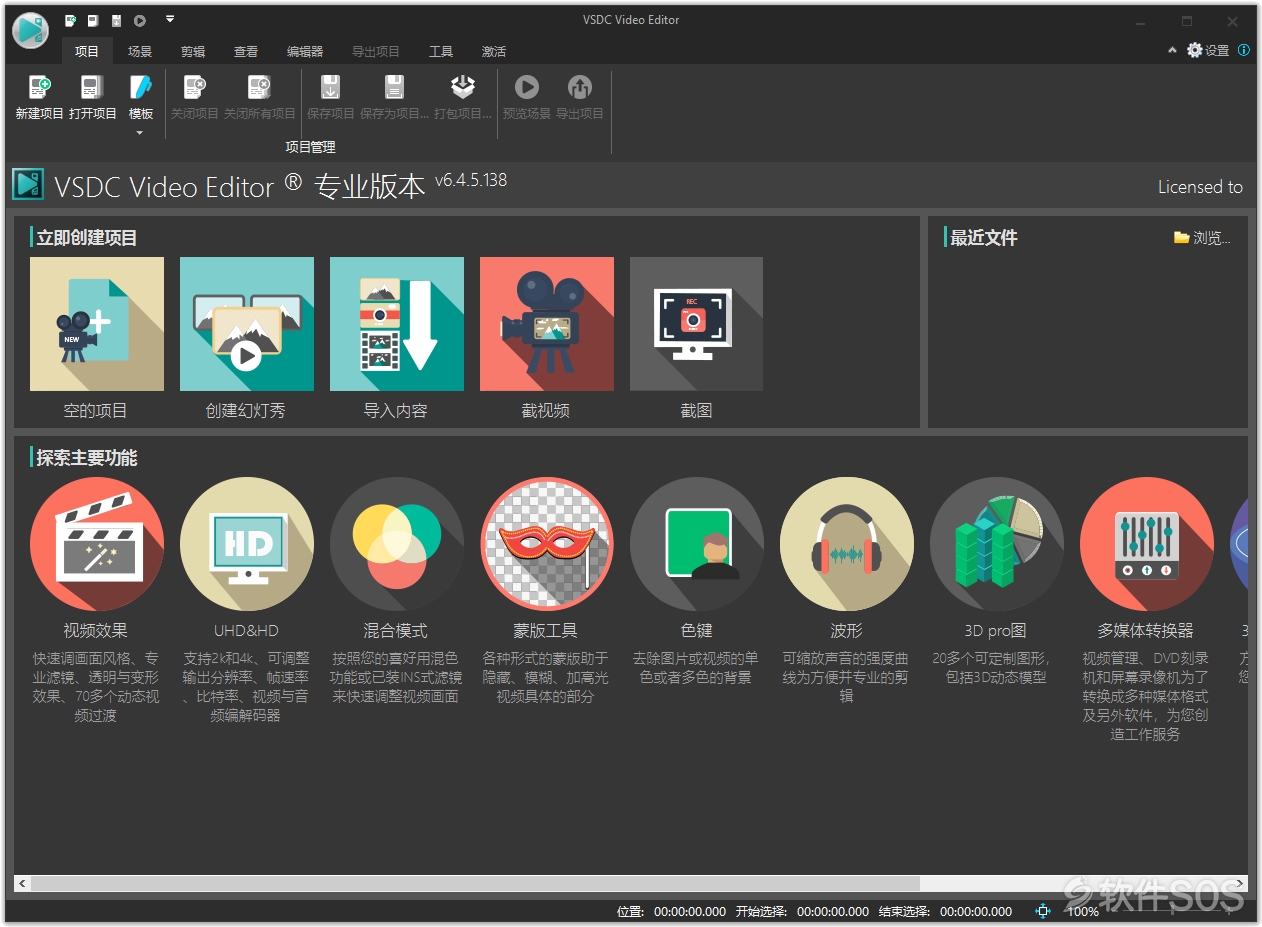Click the 导出项目 ribbon tab

point(376,51)
